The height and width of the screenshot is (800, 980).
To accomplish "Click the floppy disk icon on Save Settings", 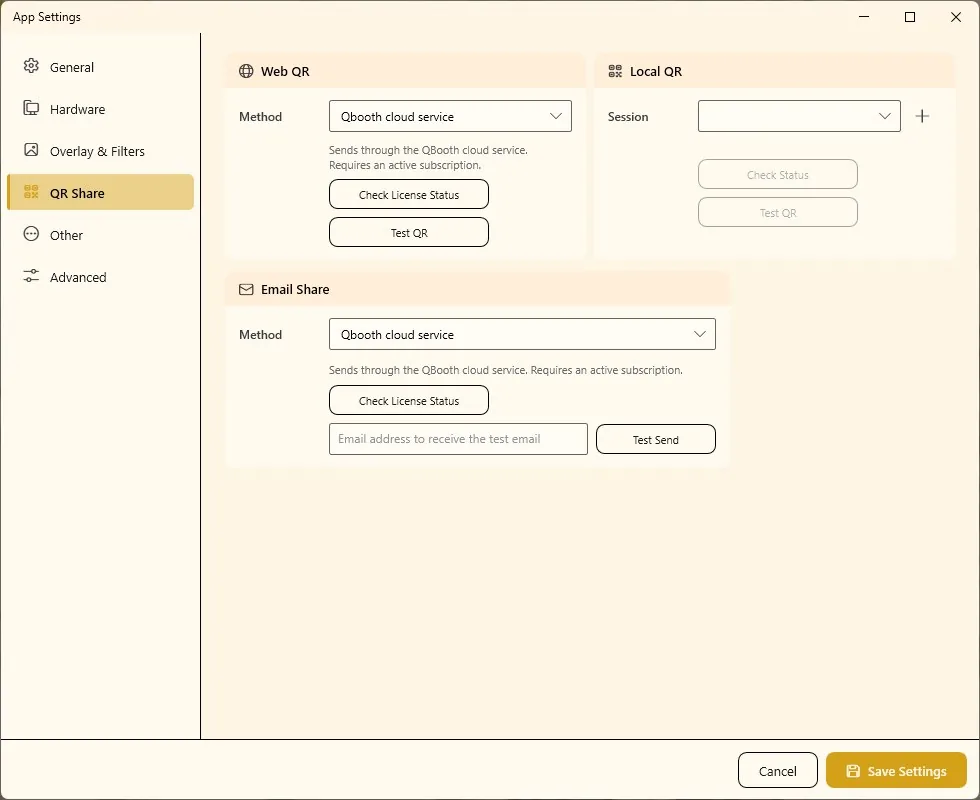I will tap(853, 771).
